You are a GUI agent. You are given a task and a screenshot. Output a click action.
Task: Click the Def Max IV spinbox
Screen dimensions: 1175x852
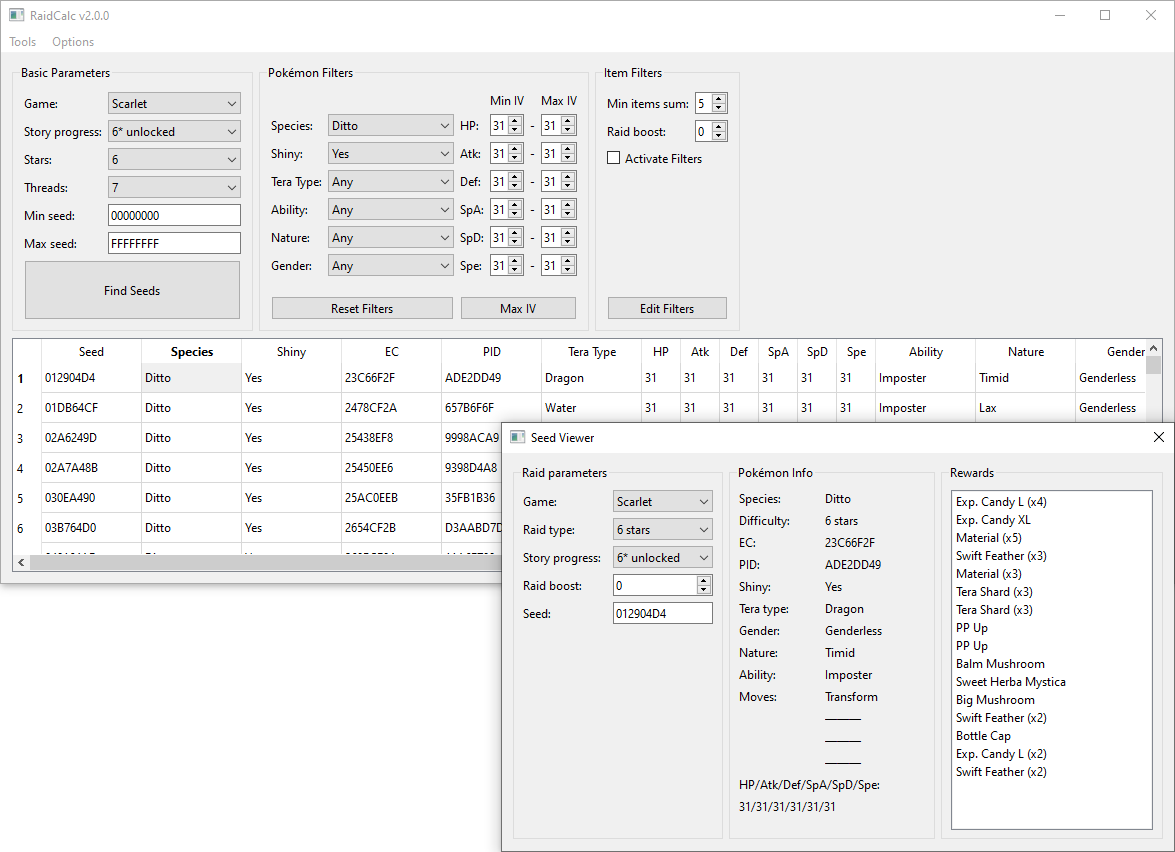(558, 181)
